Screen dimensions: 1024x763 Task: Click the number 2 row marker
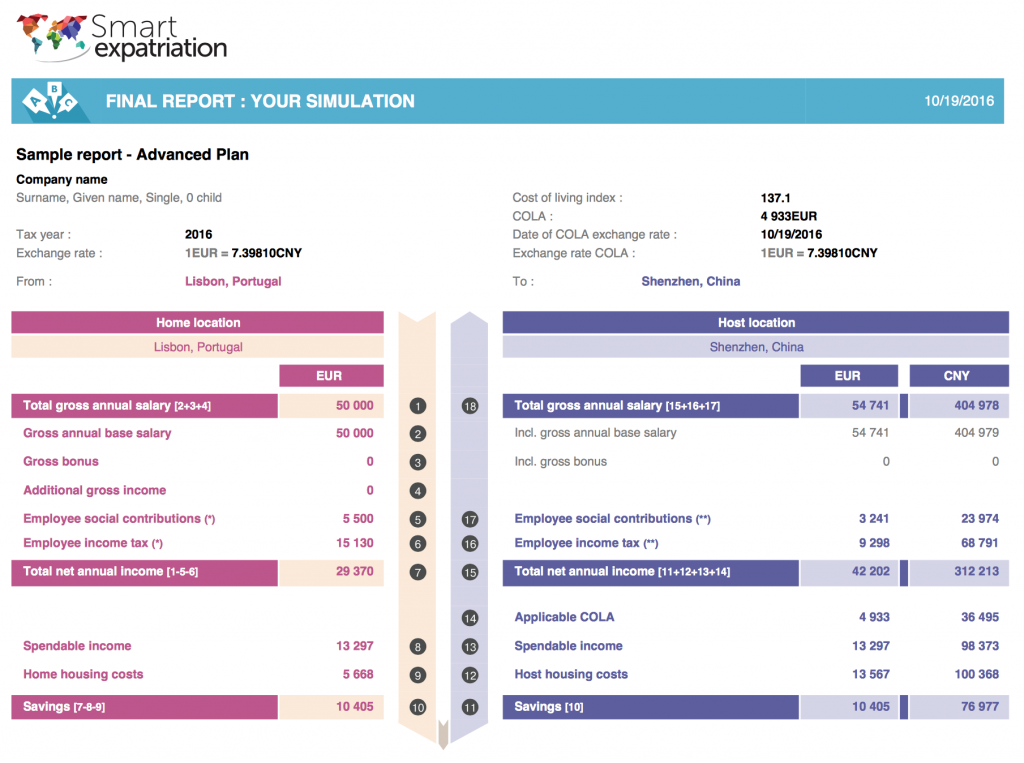[418, 434]
